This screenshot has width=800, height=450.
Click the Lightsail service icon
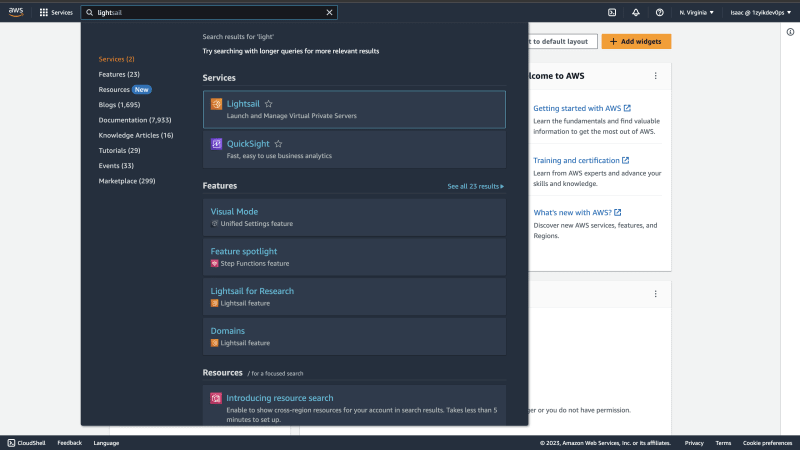pyautogui.click(x=216, y=104)
